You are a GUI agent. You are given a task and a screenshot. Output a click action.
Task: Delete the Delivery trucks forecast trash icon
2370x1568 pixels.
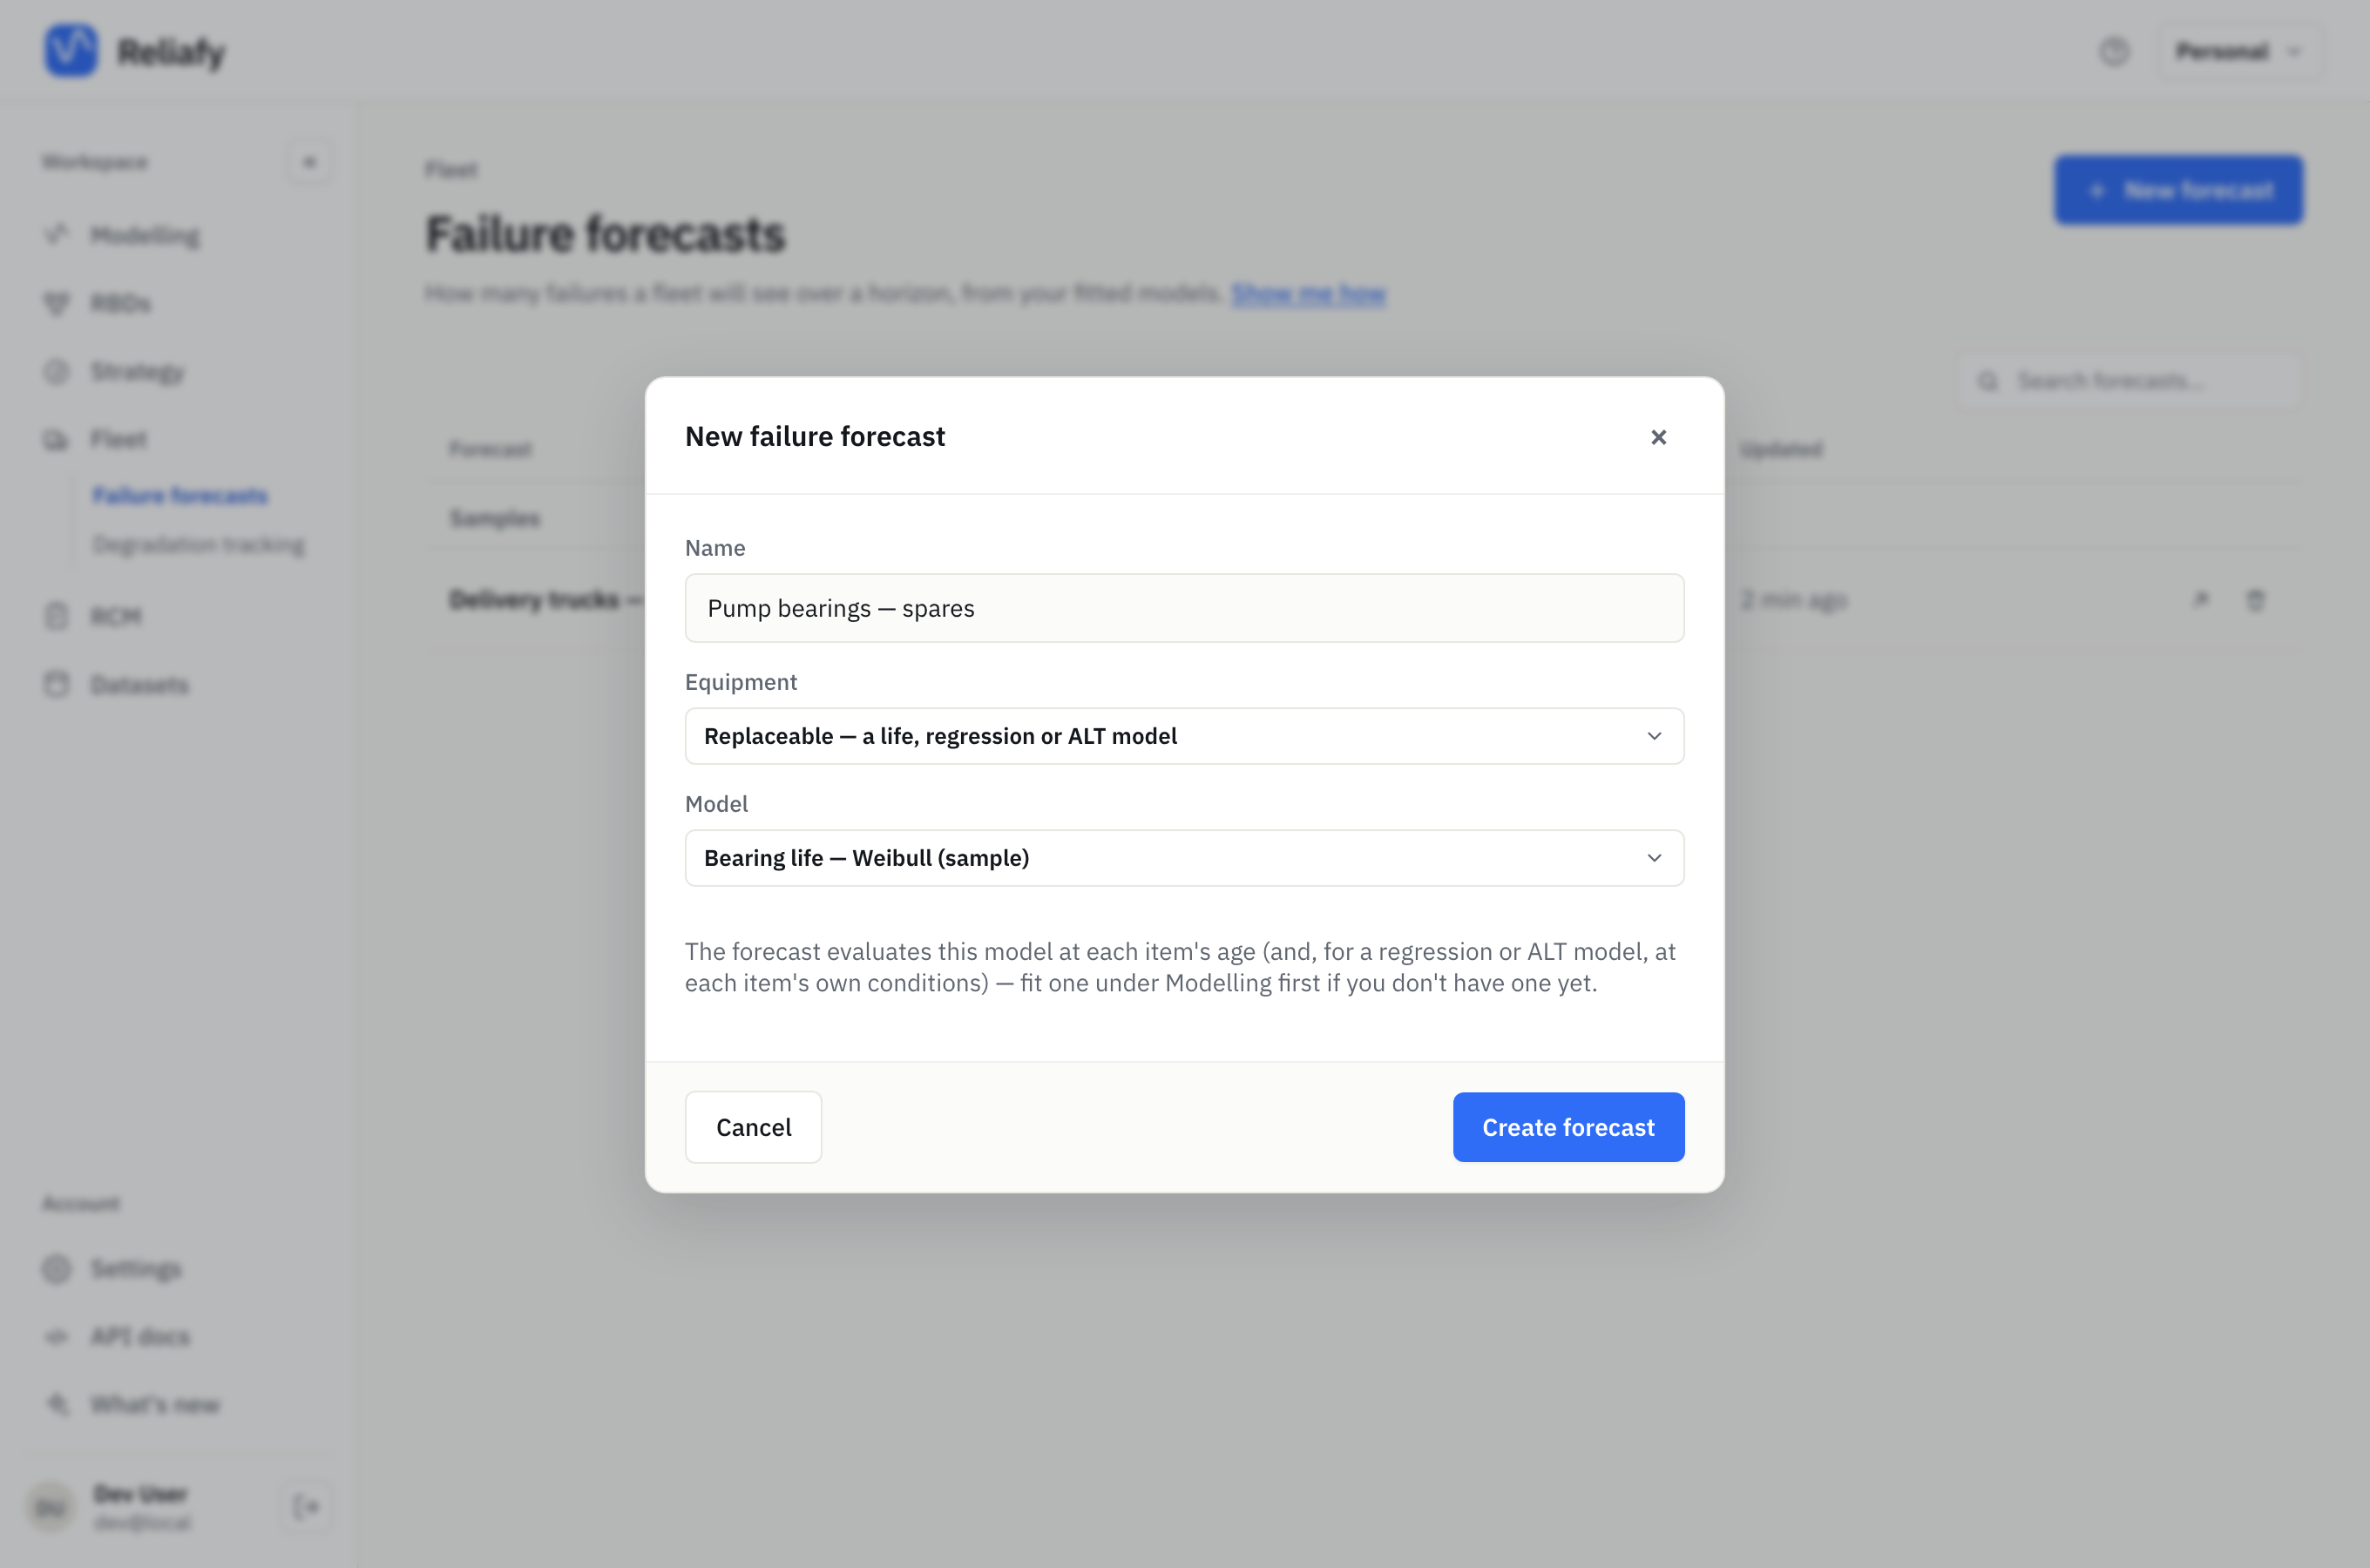point(2255,600)
